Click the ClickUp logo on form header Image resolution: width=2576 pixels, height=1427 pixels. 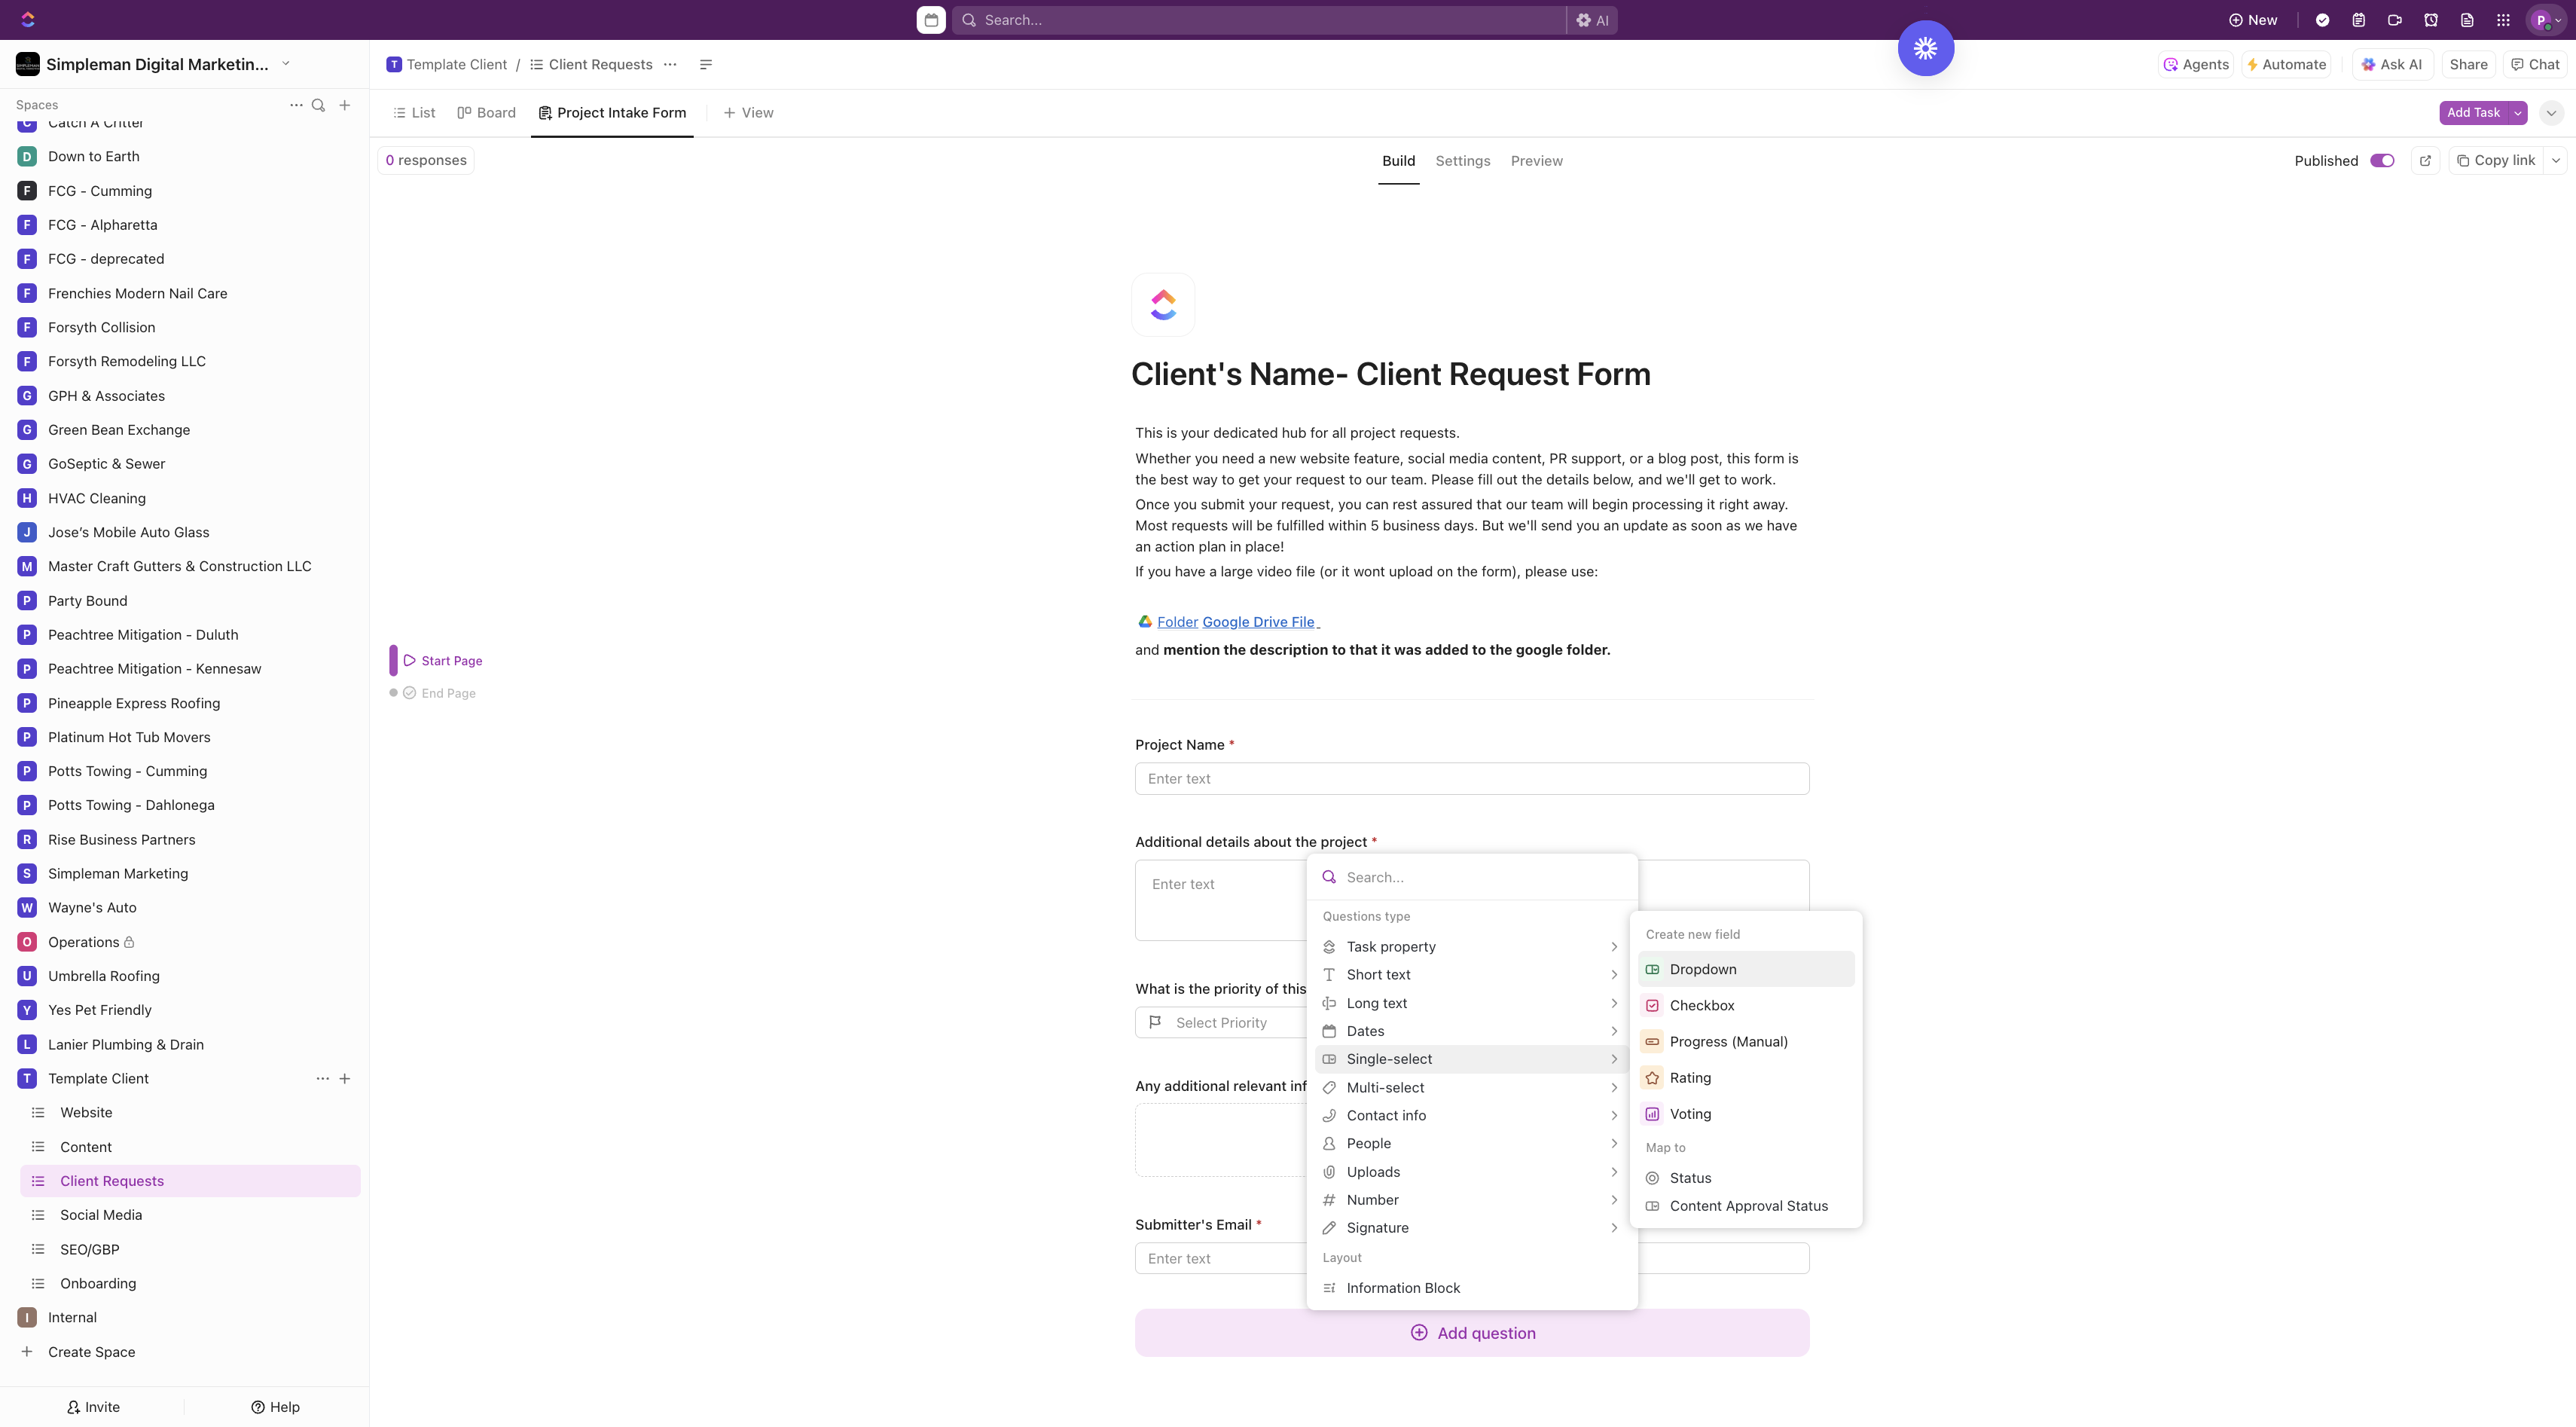pos(1163,304)
